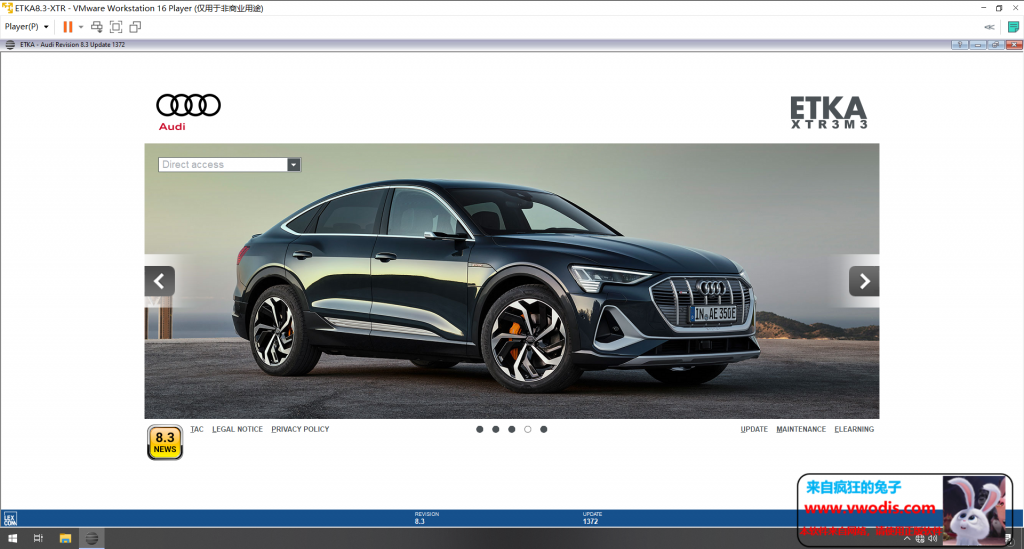Screen dimensions: 1024x549
Task: Pause the virtual machine
Action: point(68,27)
